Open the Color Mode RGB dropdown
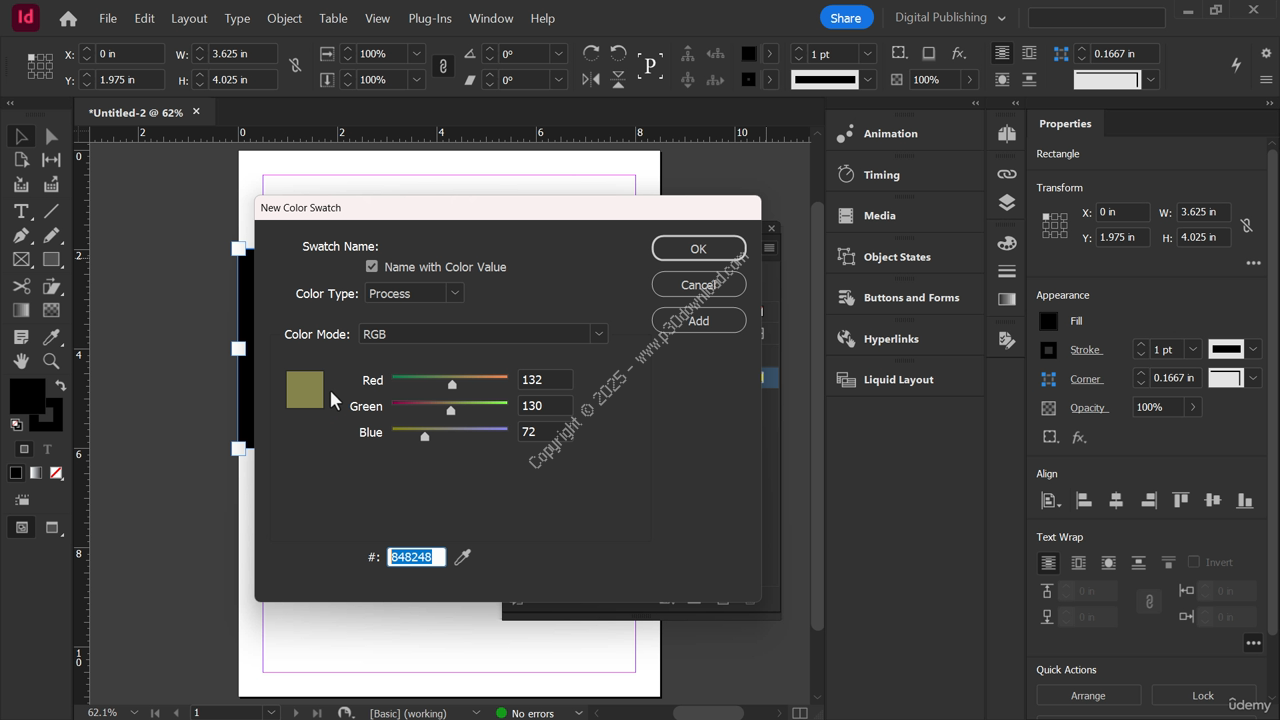Image resolution: width=1280 pixels, height=720 pixels. 483,334
